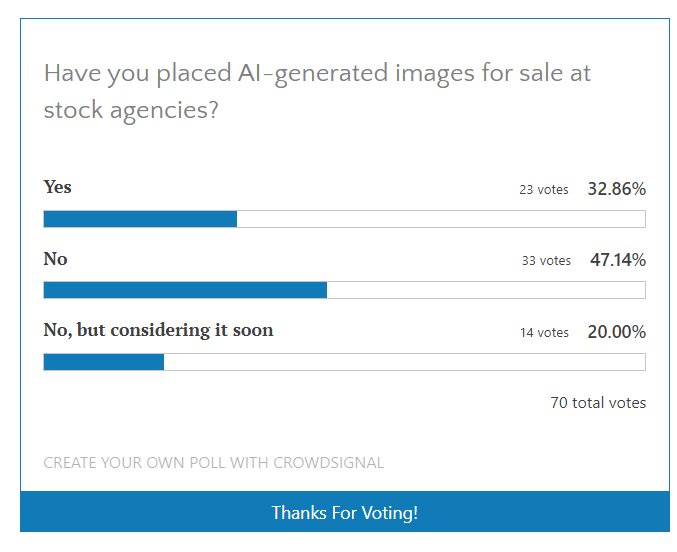Click the 'No' answer label
The width and height of the screenshot is (677, 552).
(x=56, y=259)
